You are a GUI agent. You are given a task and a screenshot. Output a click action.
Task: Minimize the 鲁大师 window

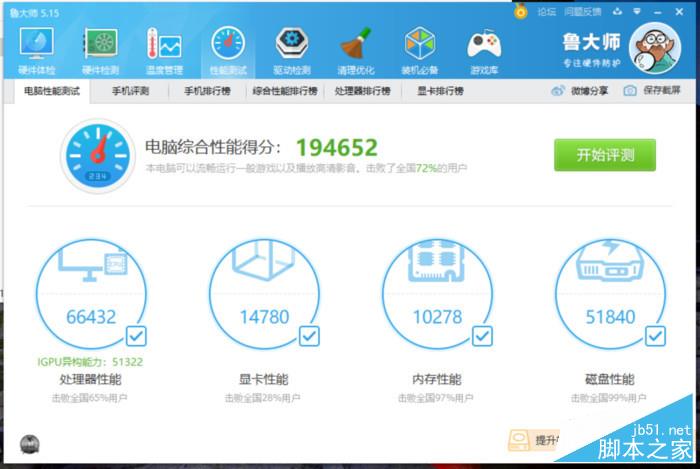click(x=658, y=12)
